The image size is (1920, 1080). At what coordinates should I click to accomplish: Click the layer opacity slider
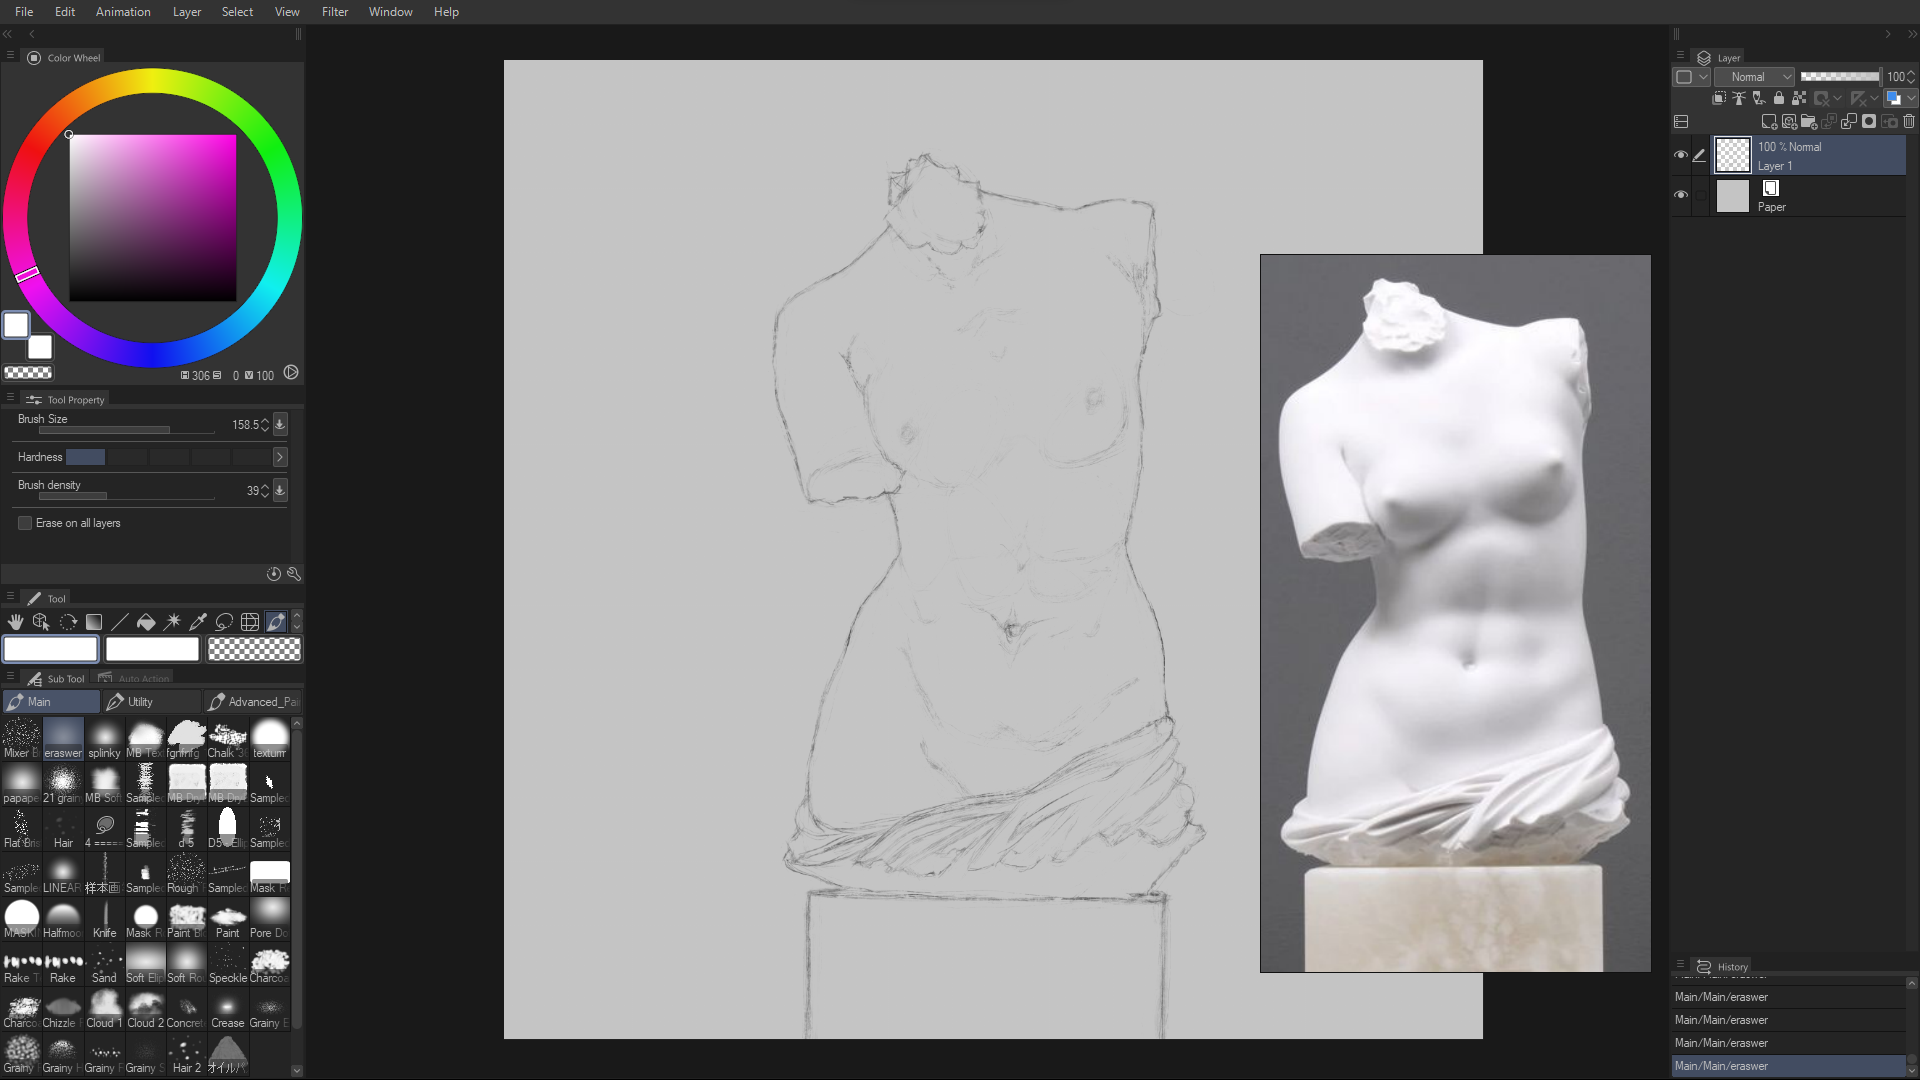pyautogui.click(x=1840, y=77)
